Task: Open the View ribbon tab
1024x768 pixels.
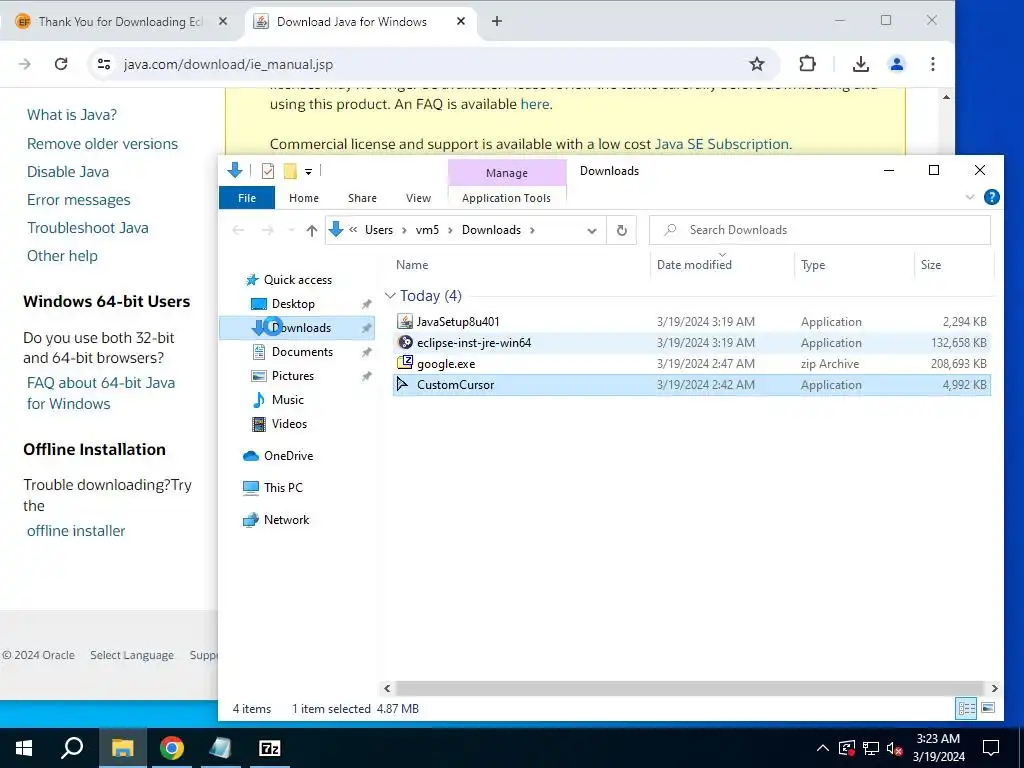Action: coord(418,198)
